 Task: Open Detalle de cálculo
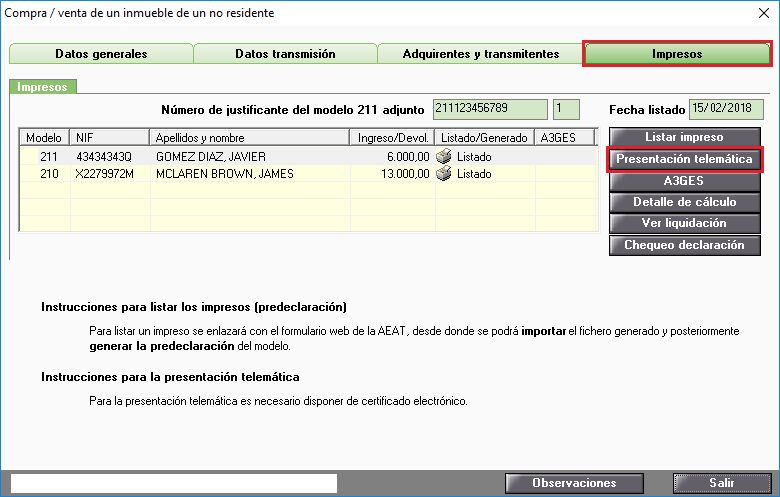tap(684, 202)
